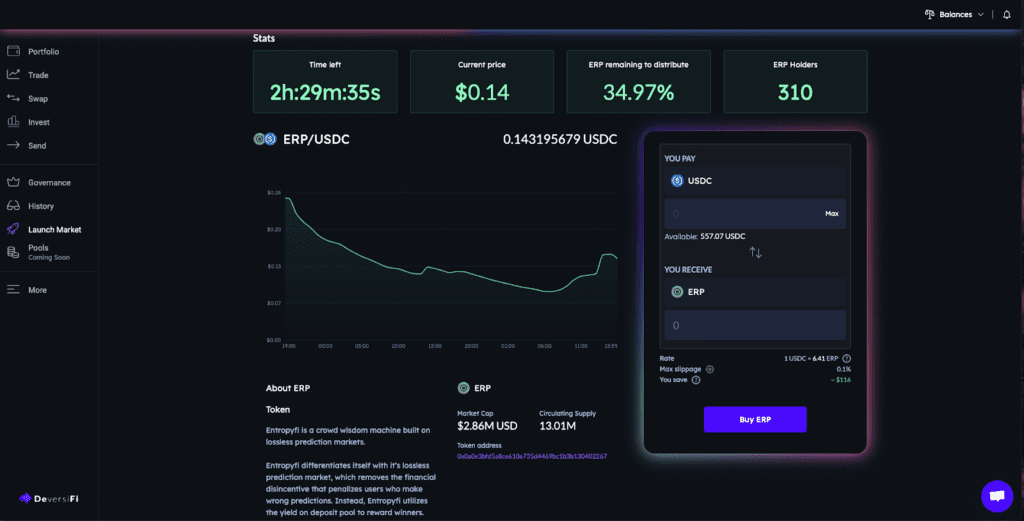Click the History glasses icon
This screenshot has width=1024, height=521.
click(x=13, y=206)
